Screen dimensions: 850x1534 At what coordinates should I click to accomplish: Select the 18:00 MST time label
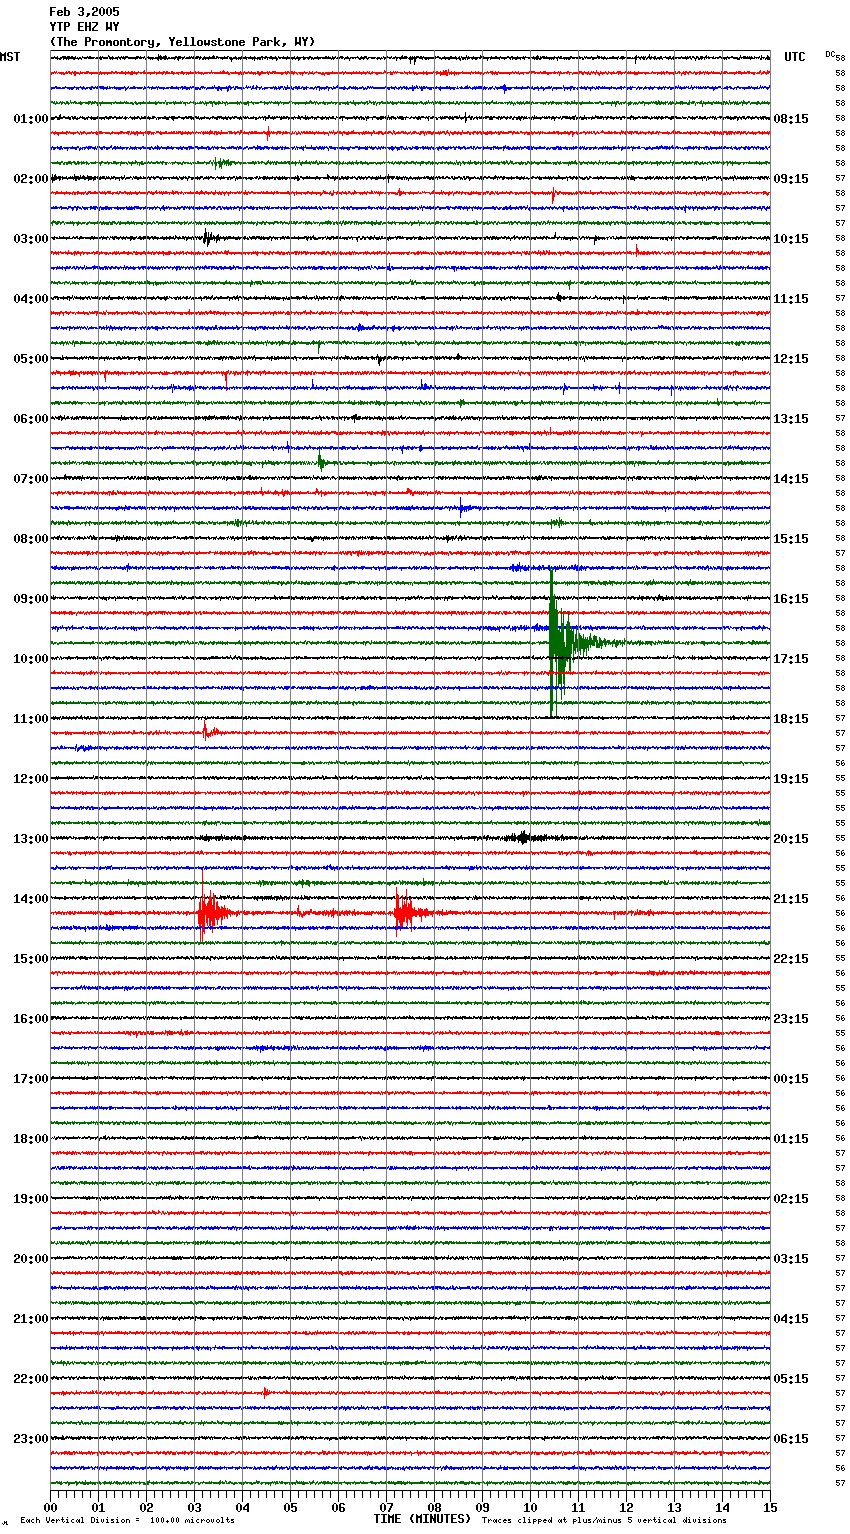point(31,1139)
